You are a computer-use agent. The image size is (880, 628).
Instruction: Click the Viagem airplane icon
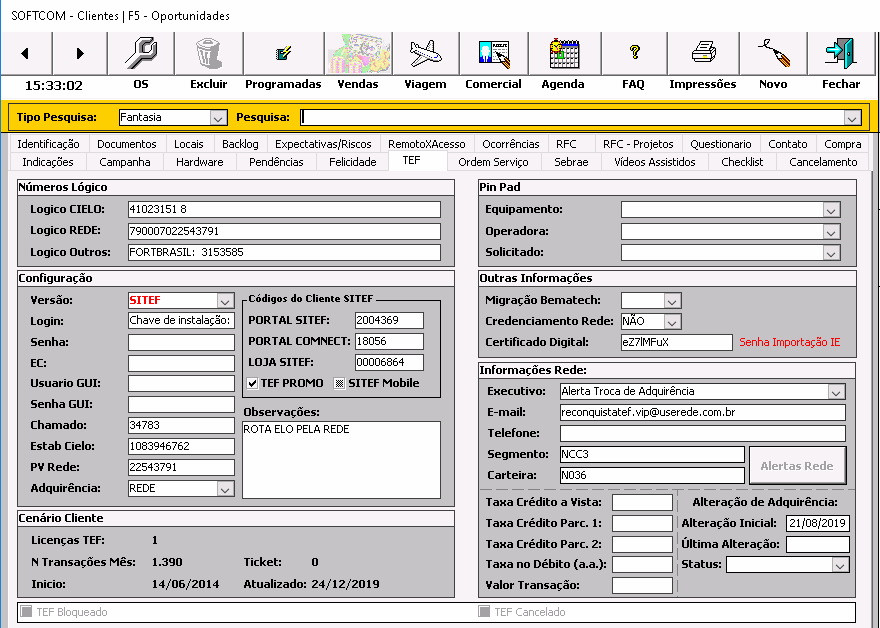425,52
